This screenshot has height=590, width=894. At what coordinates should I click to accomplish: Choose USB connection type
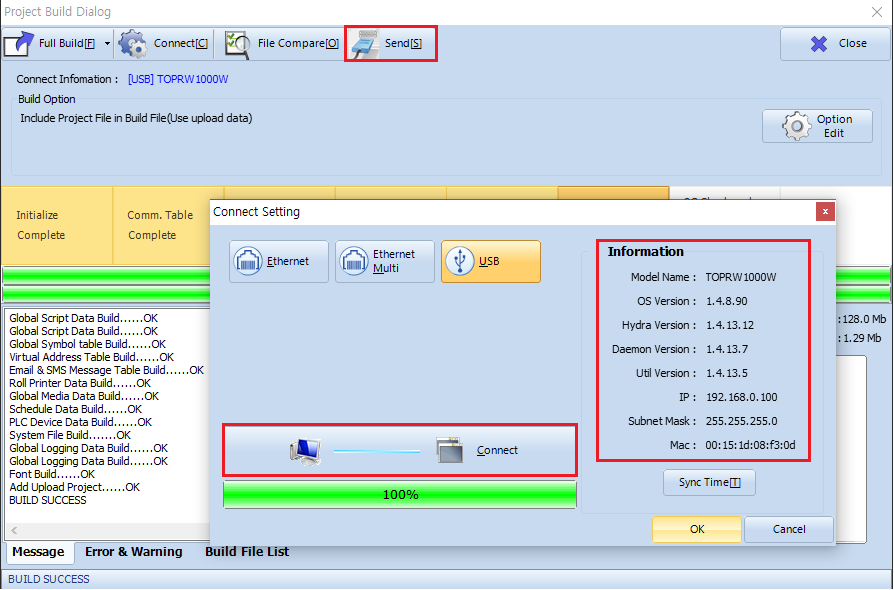pyautogui.click(x=491, y=262)
